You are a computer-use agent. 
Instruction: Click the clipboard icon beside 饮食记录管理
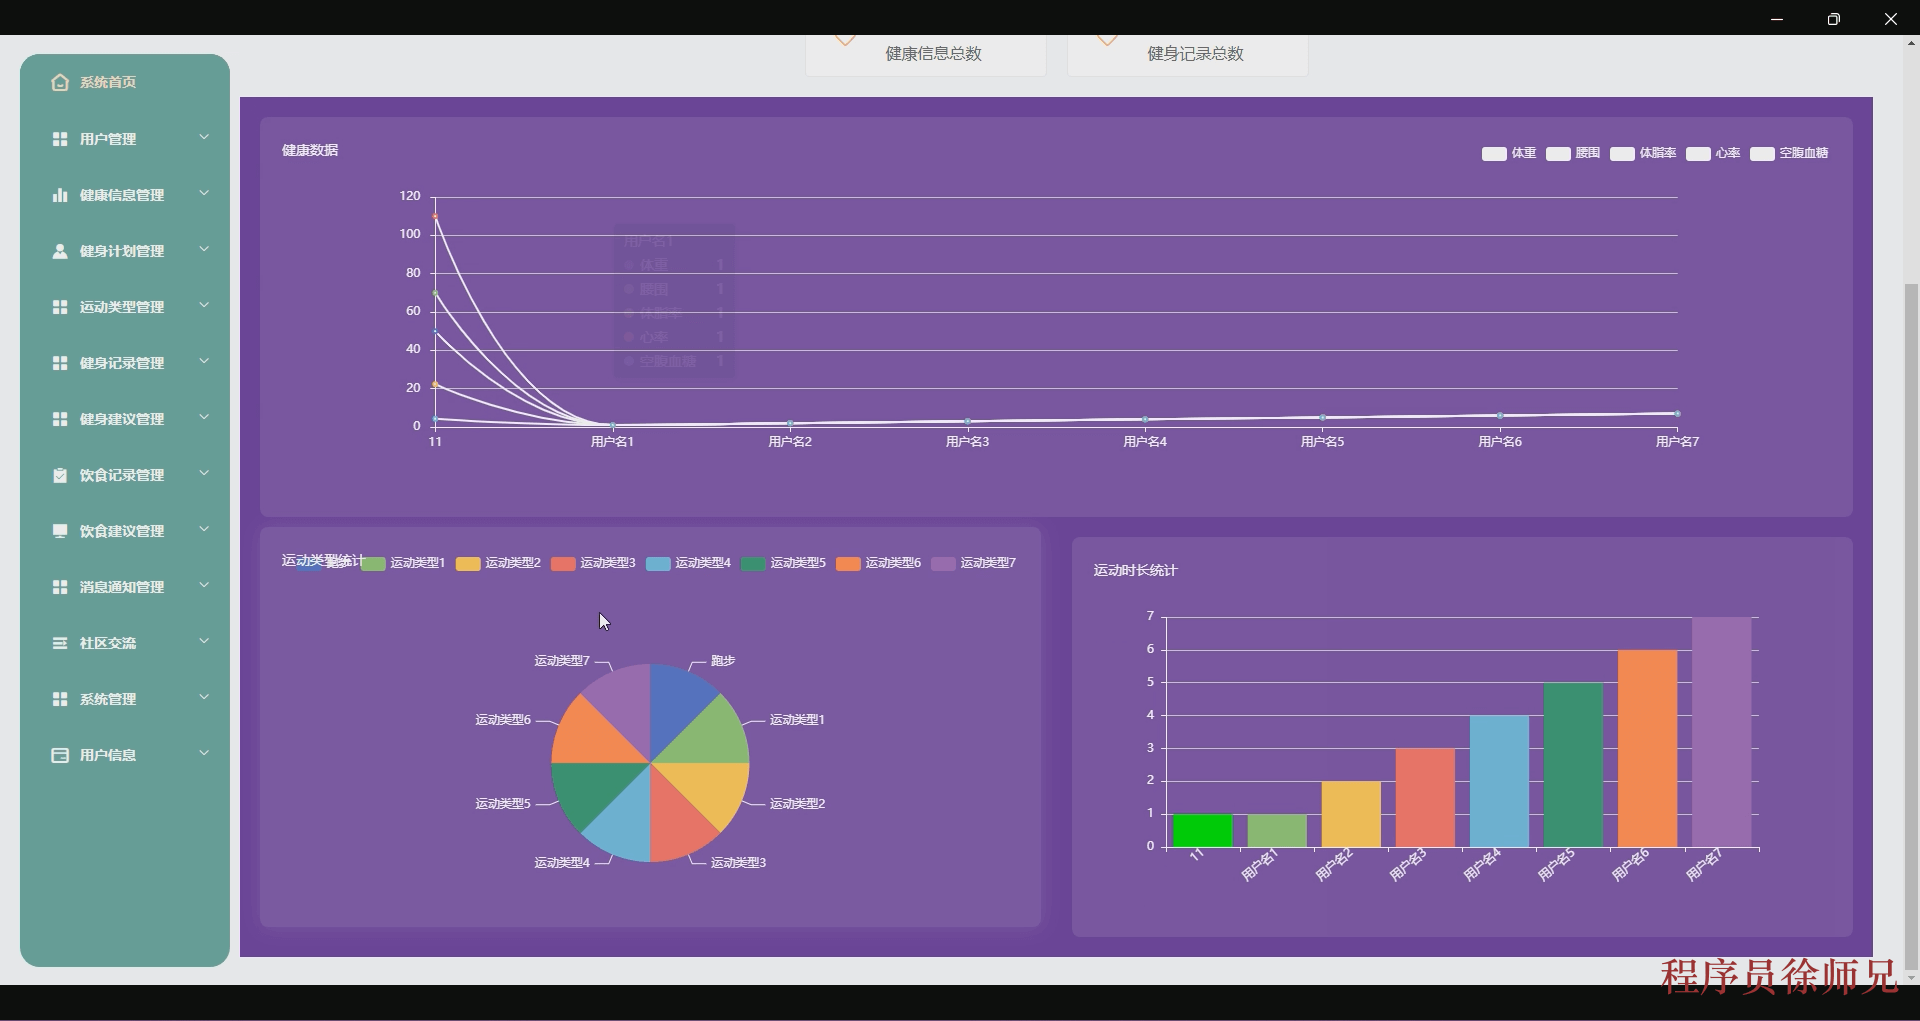coord(60,475)
